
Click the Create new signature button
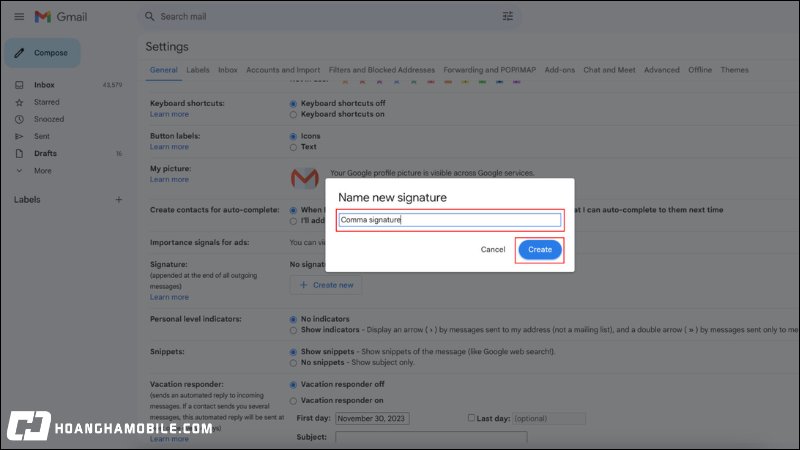(x=326, y=285)
